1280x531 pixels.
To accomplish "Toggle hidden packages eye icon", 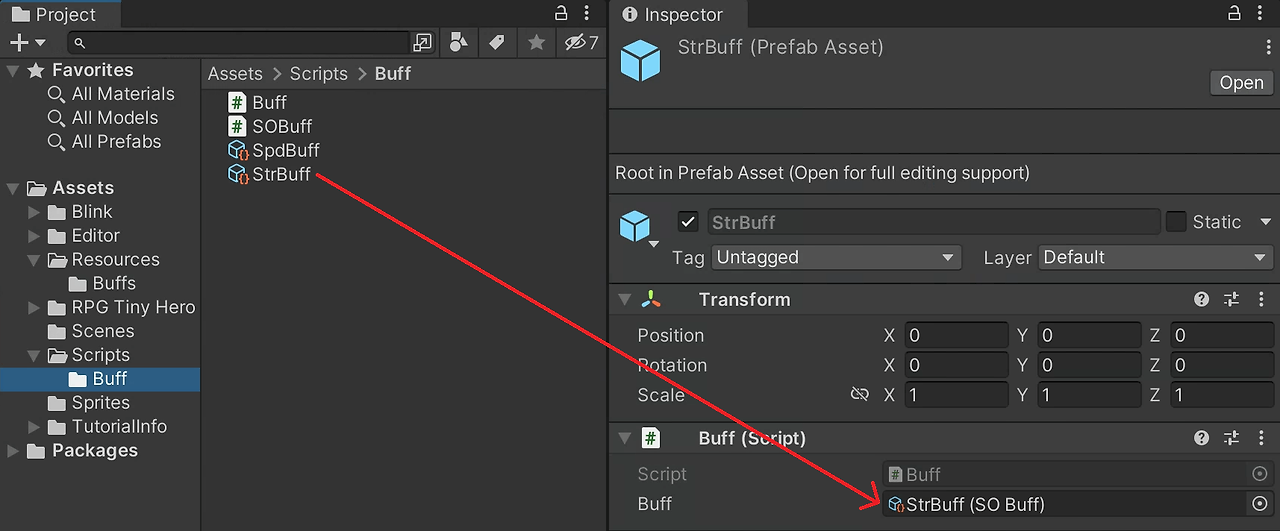I will coord(580,42).
